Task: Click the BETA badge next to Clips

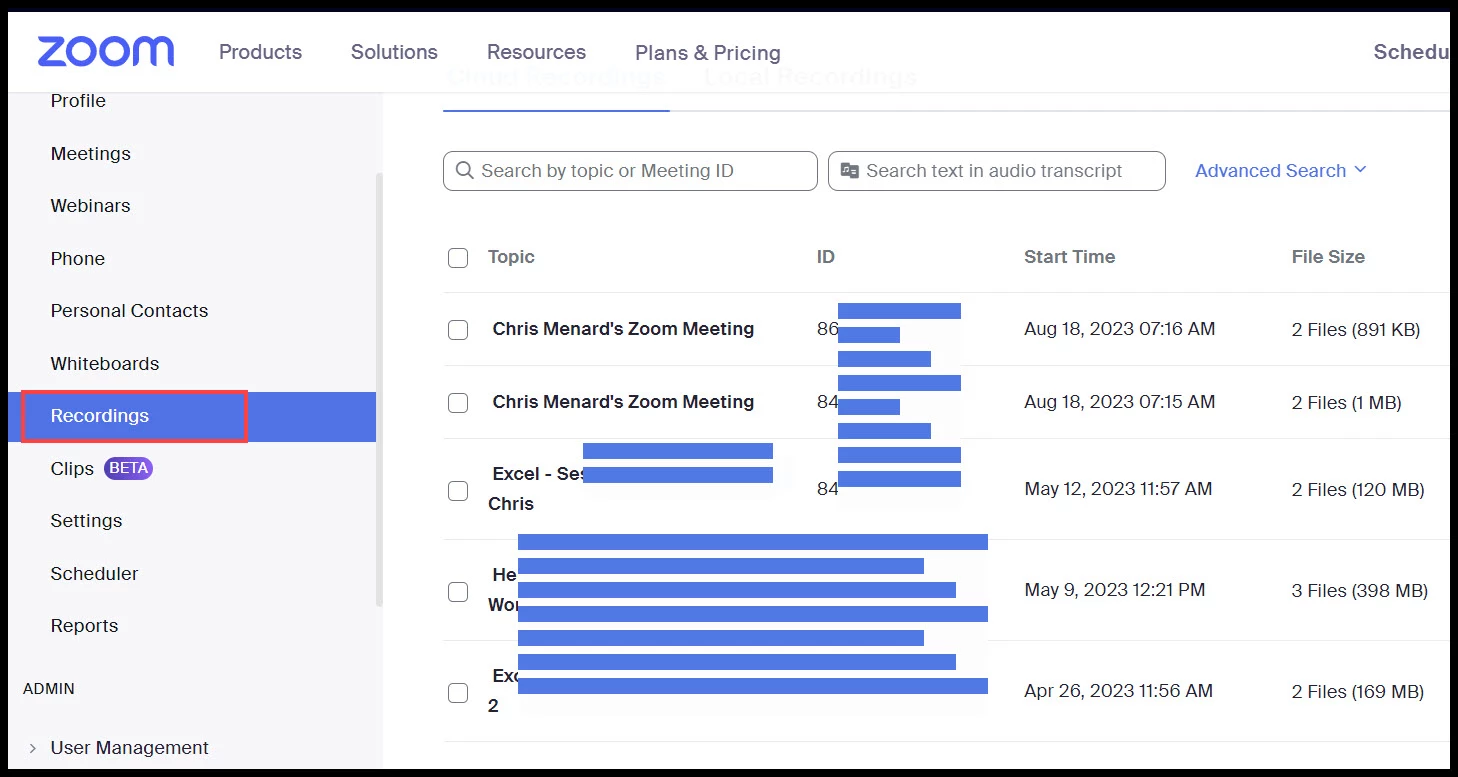Action: [x=129, y=468]
